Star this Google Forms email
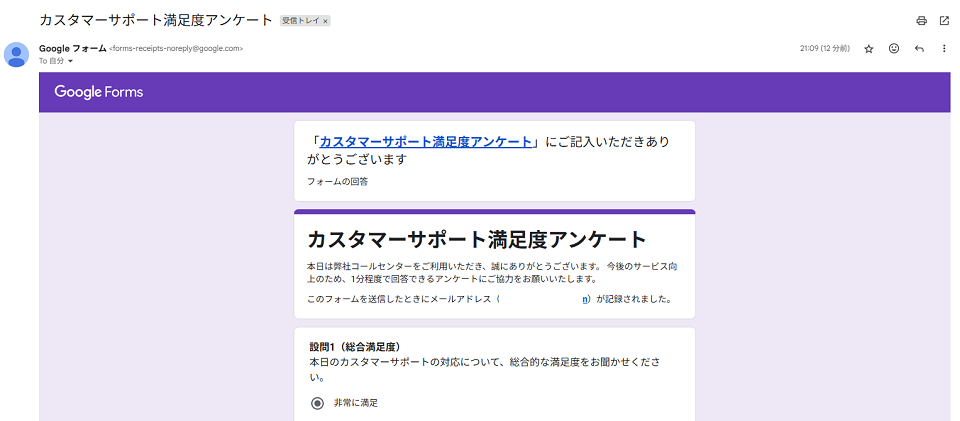The image size is (960, 421). [869, 49]
